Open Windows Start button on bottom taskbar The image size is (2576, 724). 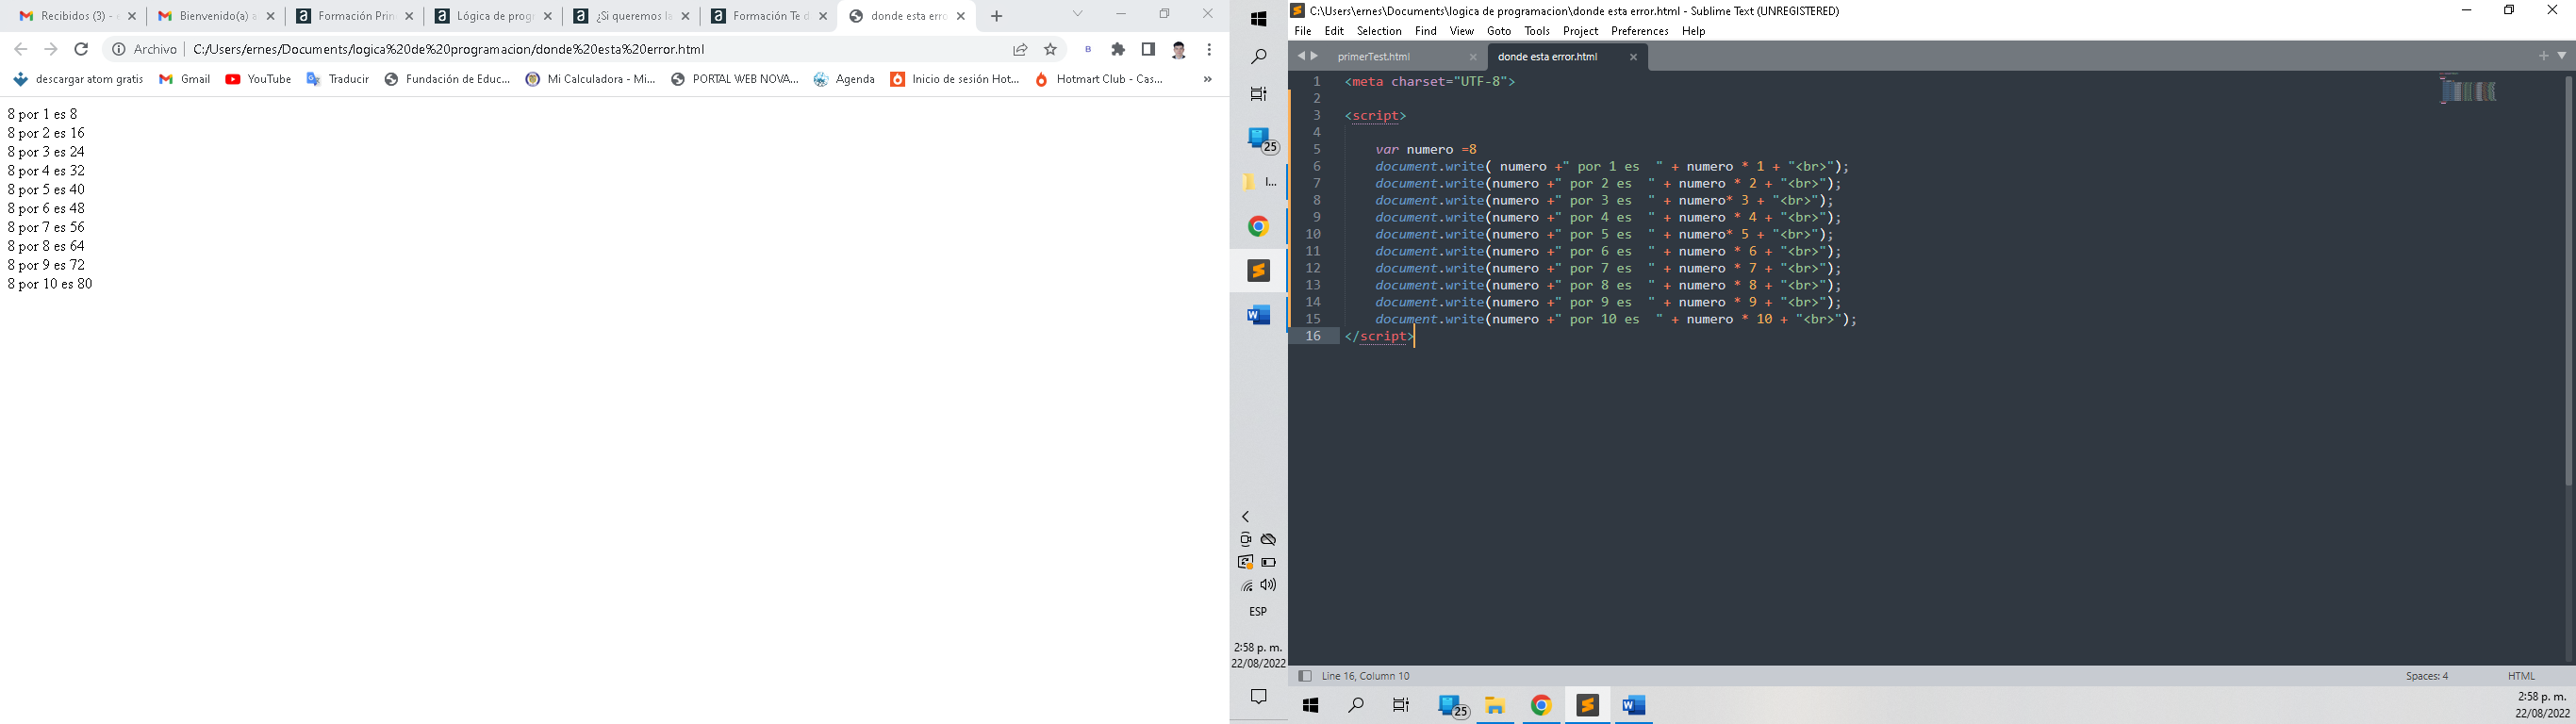click(1310, 706)
